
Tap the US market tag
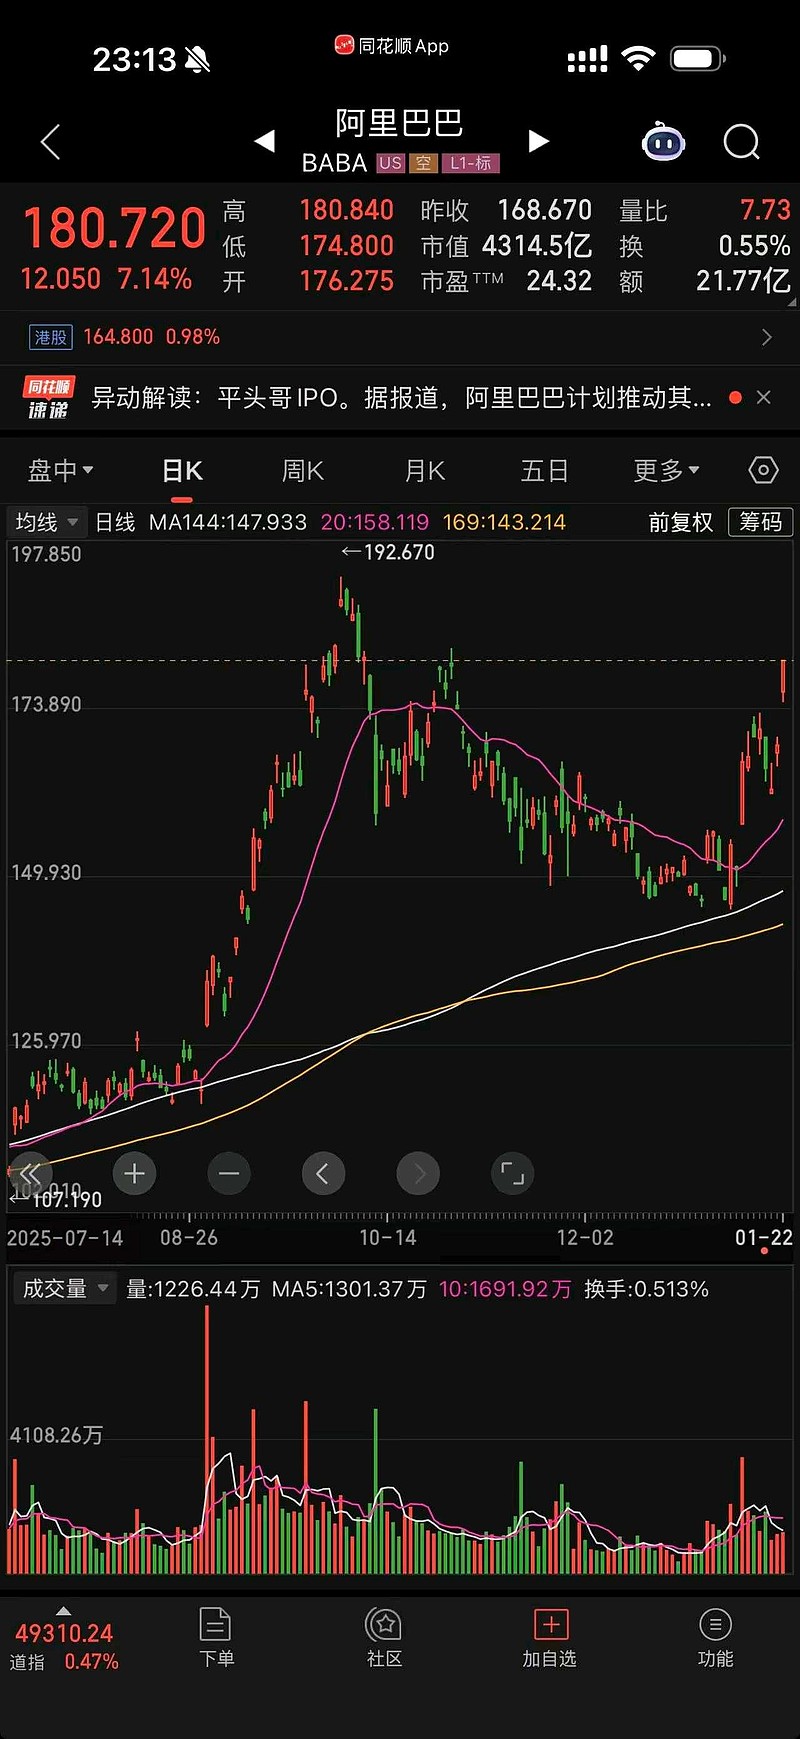(x=390, y=163)
